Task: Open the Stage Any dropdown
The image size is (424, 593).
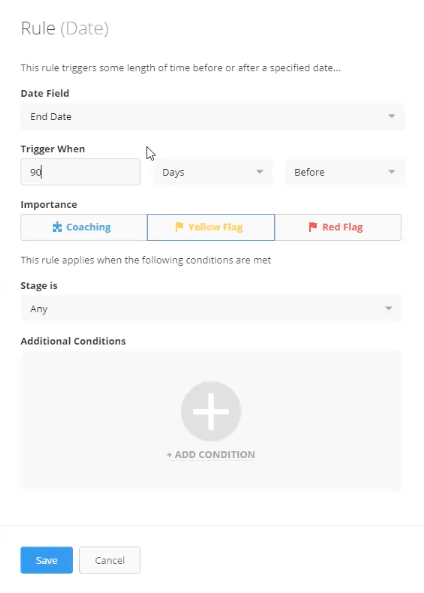Action: click(x=211, y=309)
